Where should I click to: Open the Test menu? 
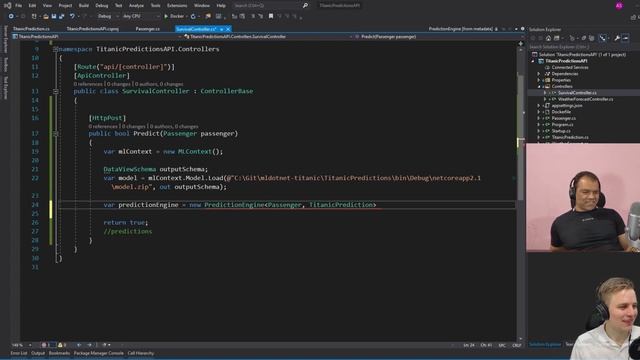(x=118, y=6)
